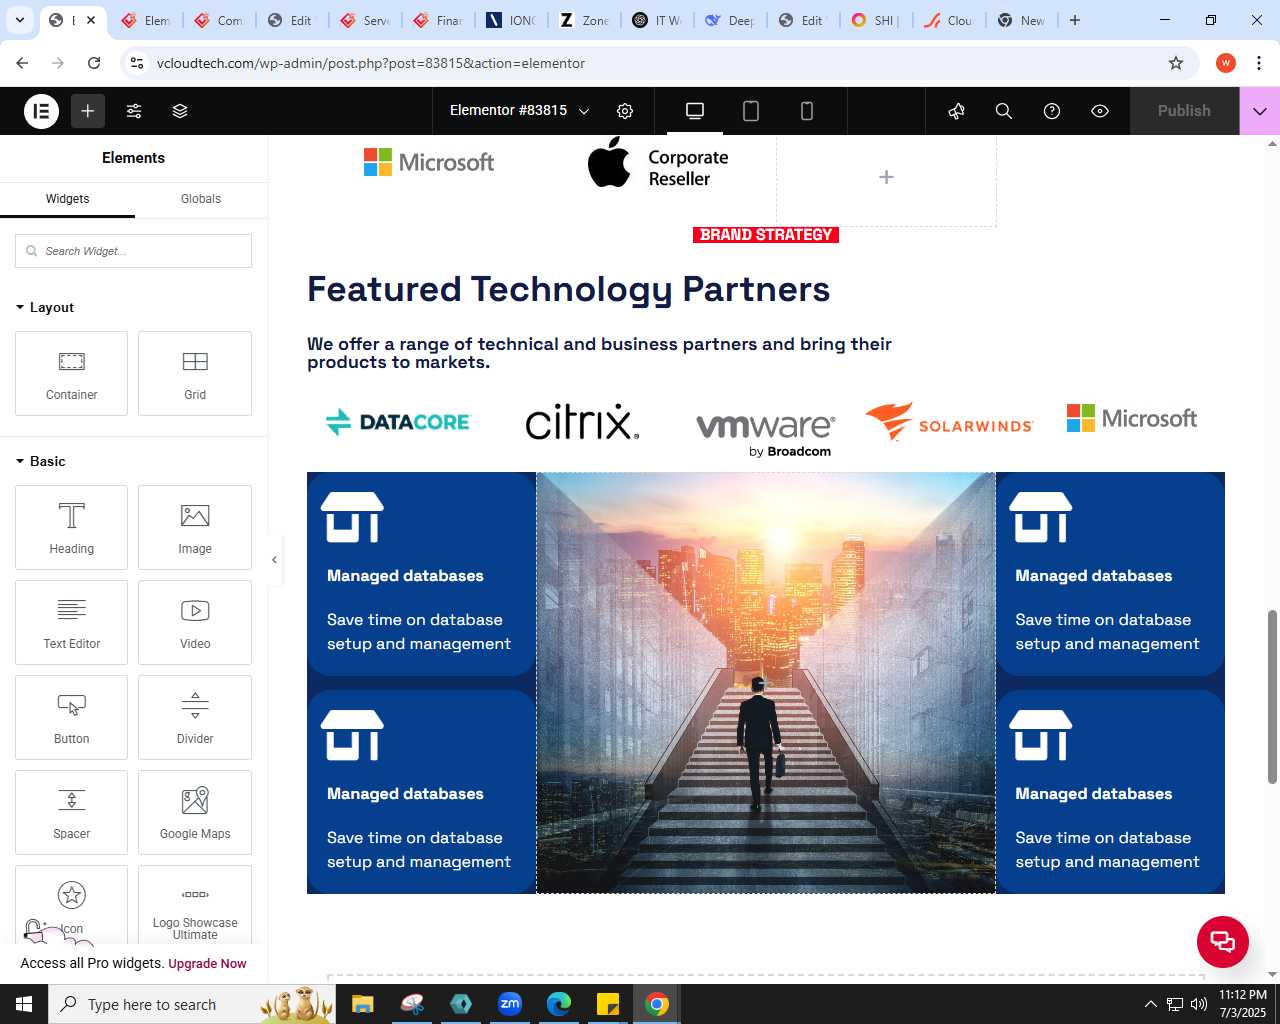Open Site Settings sliders icon

point(134,111)
